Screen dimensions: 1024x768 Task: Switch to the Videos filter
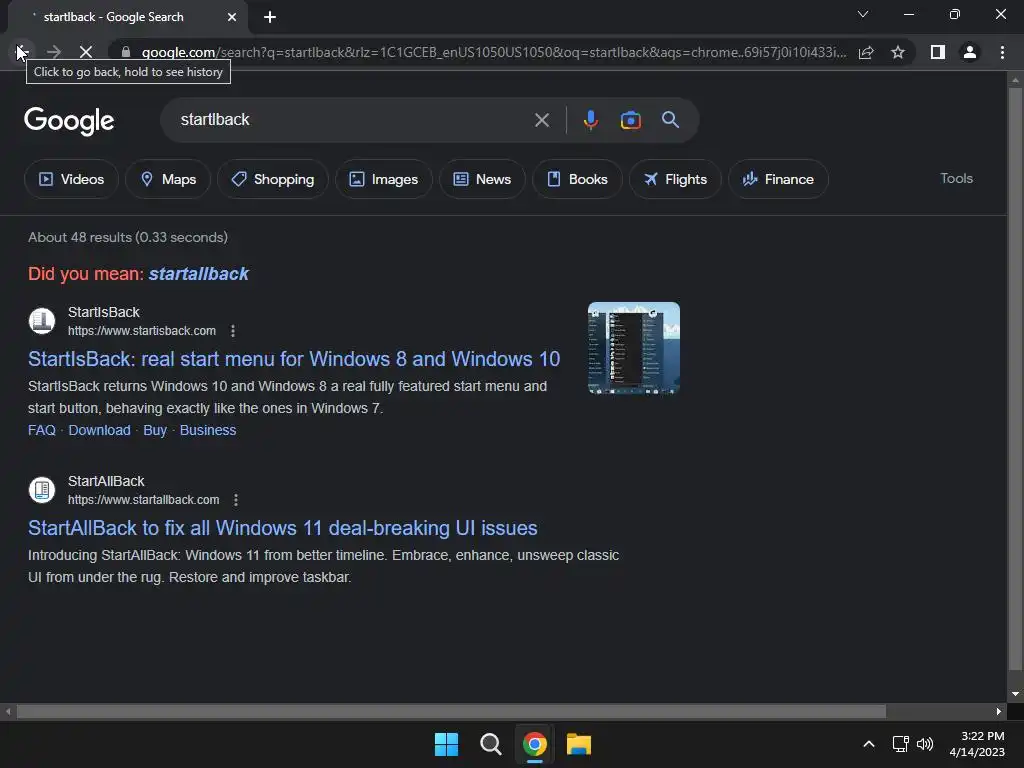click(71, 179)
